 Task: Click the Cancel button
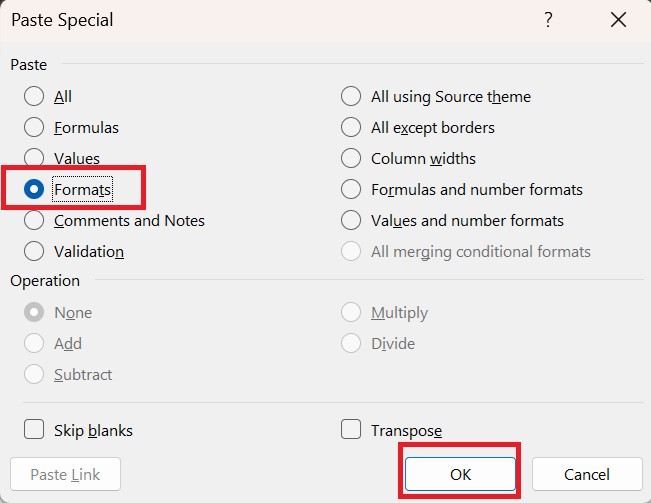[x=586, y=474]
